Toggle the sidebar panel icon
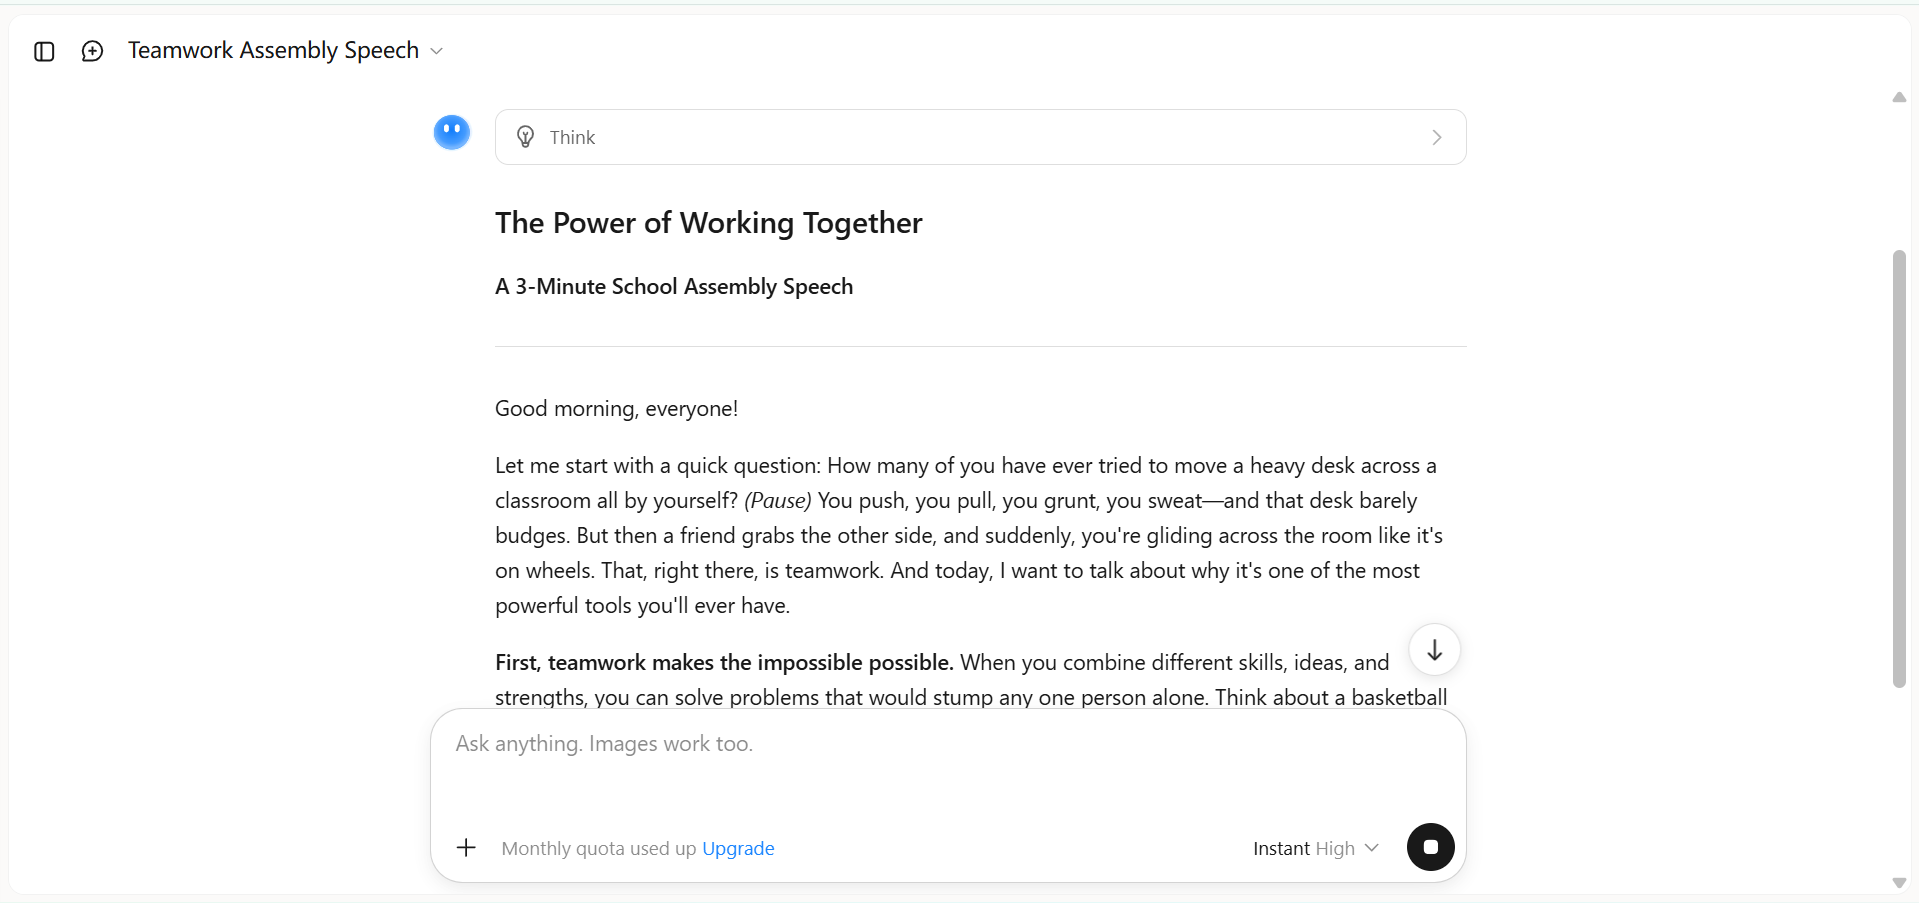 [x=44, y=51]
